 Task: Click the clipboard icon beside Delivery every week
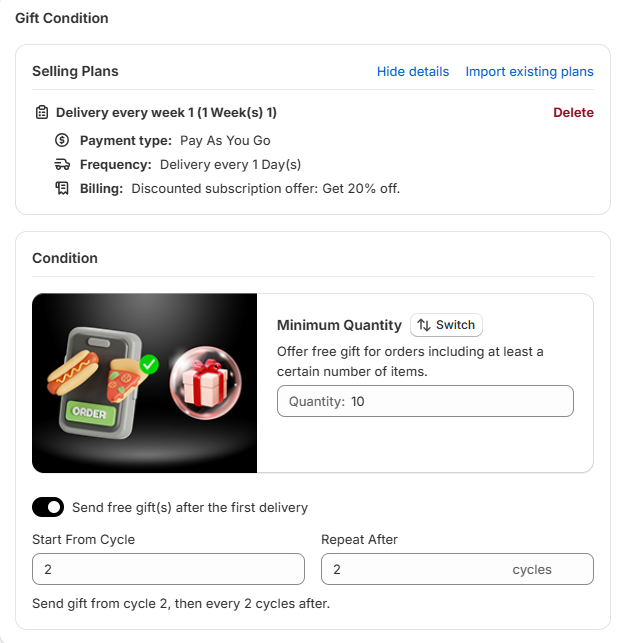point(41,112)
